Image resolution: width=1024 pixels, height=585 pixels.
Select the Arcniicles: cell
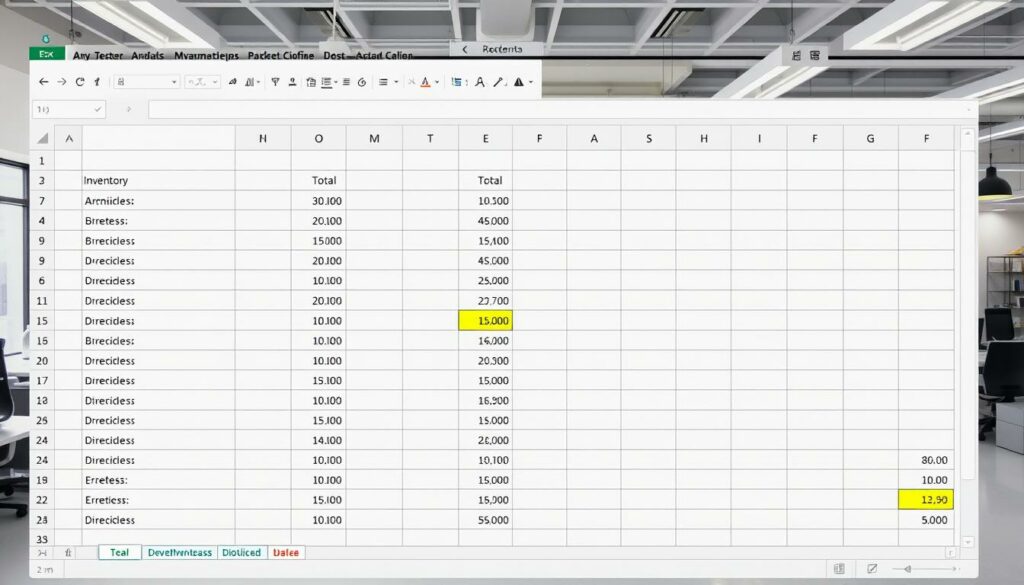[159, 200]
